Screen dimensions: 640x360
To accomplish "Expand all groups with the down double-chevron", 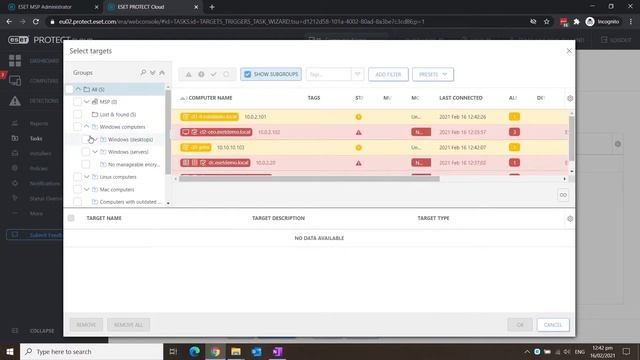I will pyautogui.click(x=152, y=73).
